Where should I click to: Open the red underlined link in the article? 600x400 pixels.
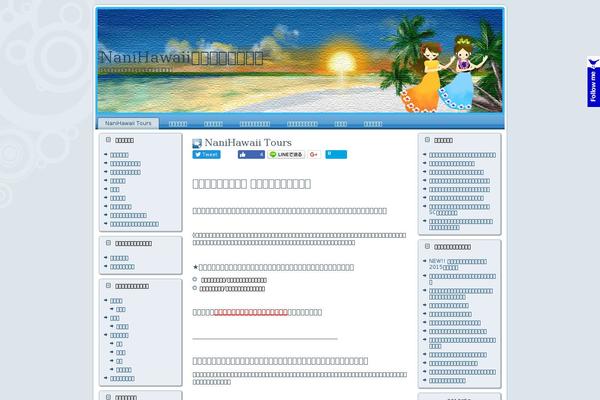[251, 312]
